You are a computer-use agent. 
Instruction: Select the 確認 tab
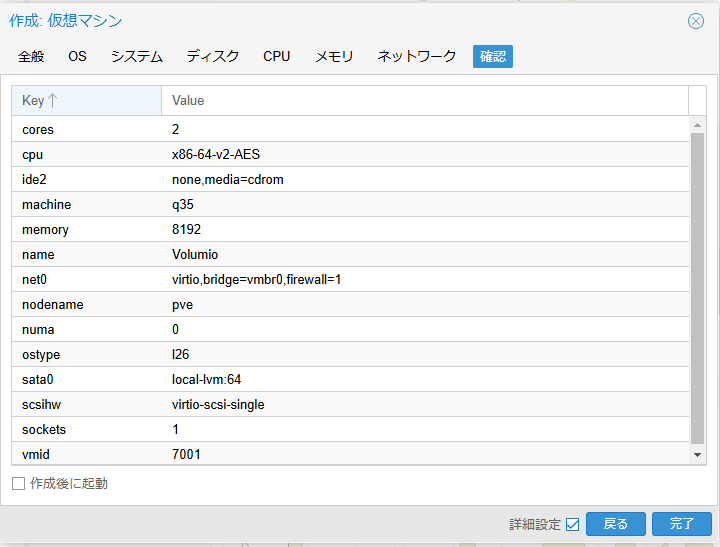[493, 56]
